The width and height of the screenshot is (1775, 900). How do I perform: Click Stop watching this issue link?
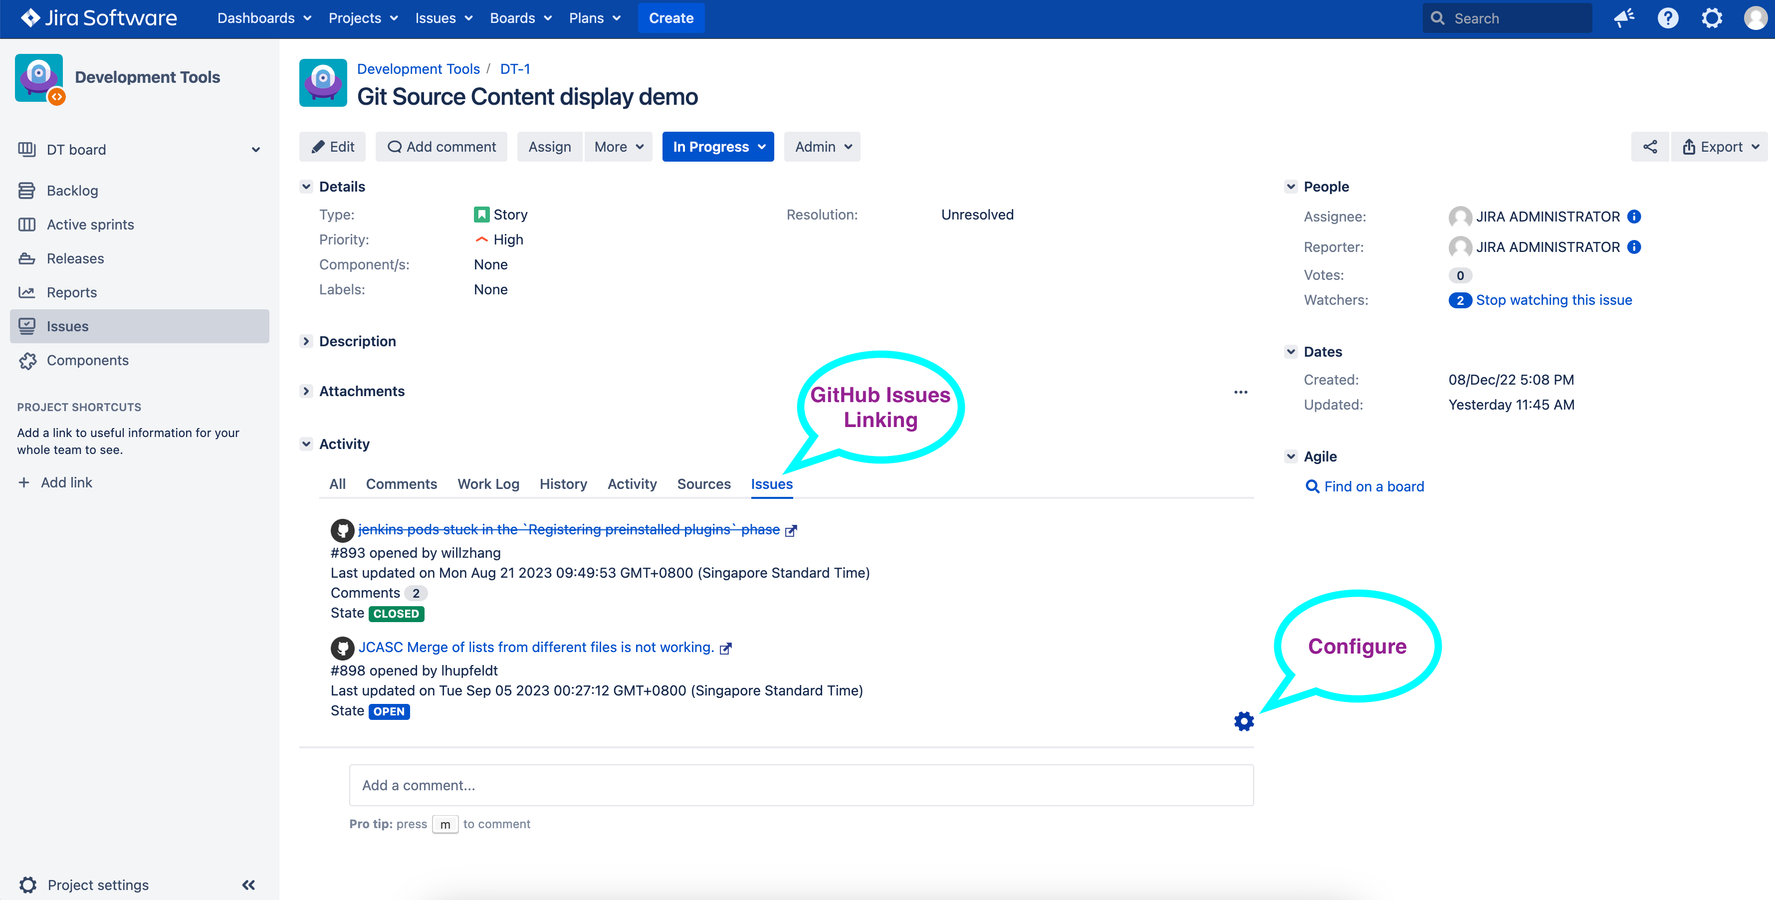[1554, 300]
